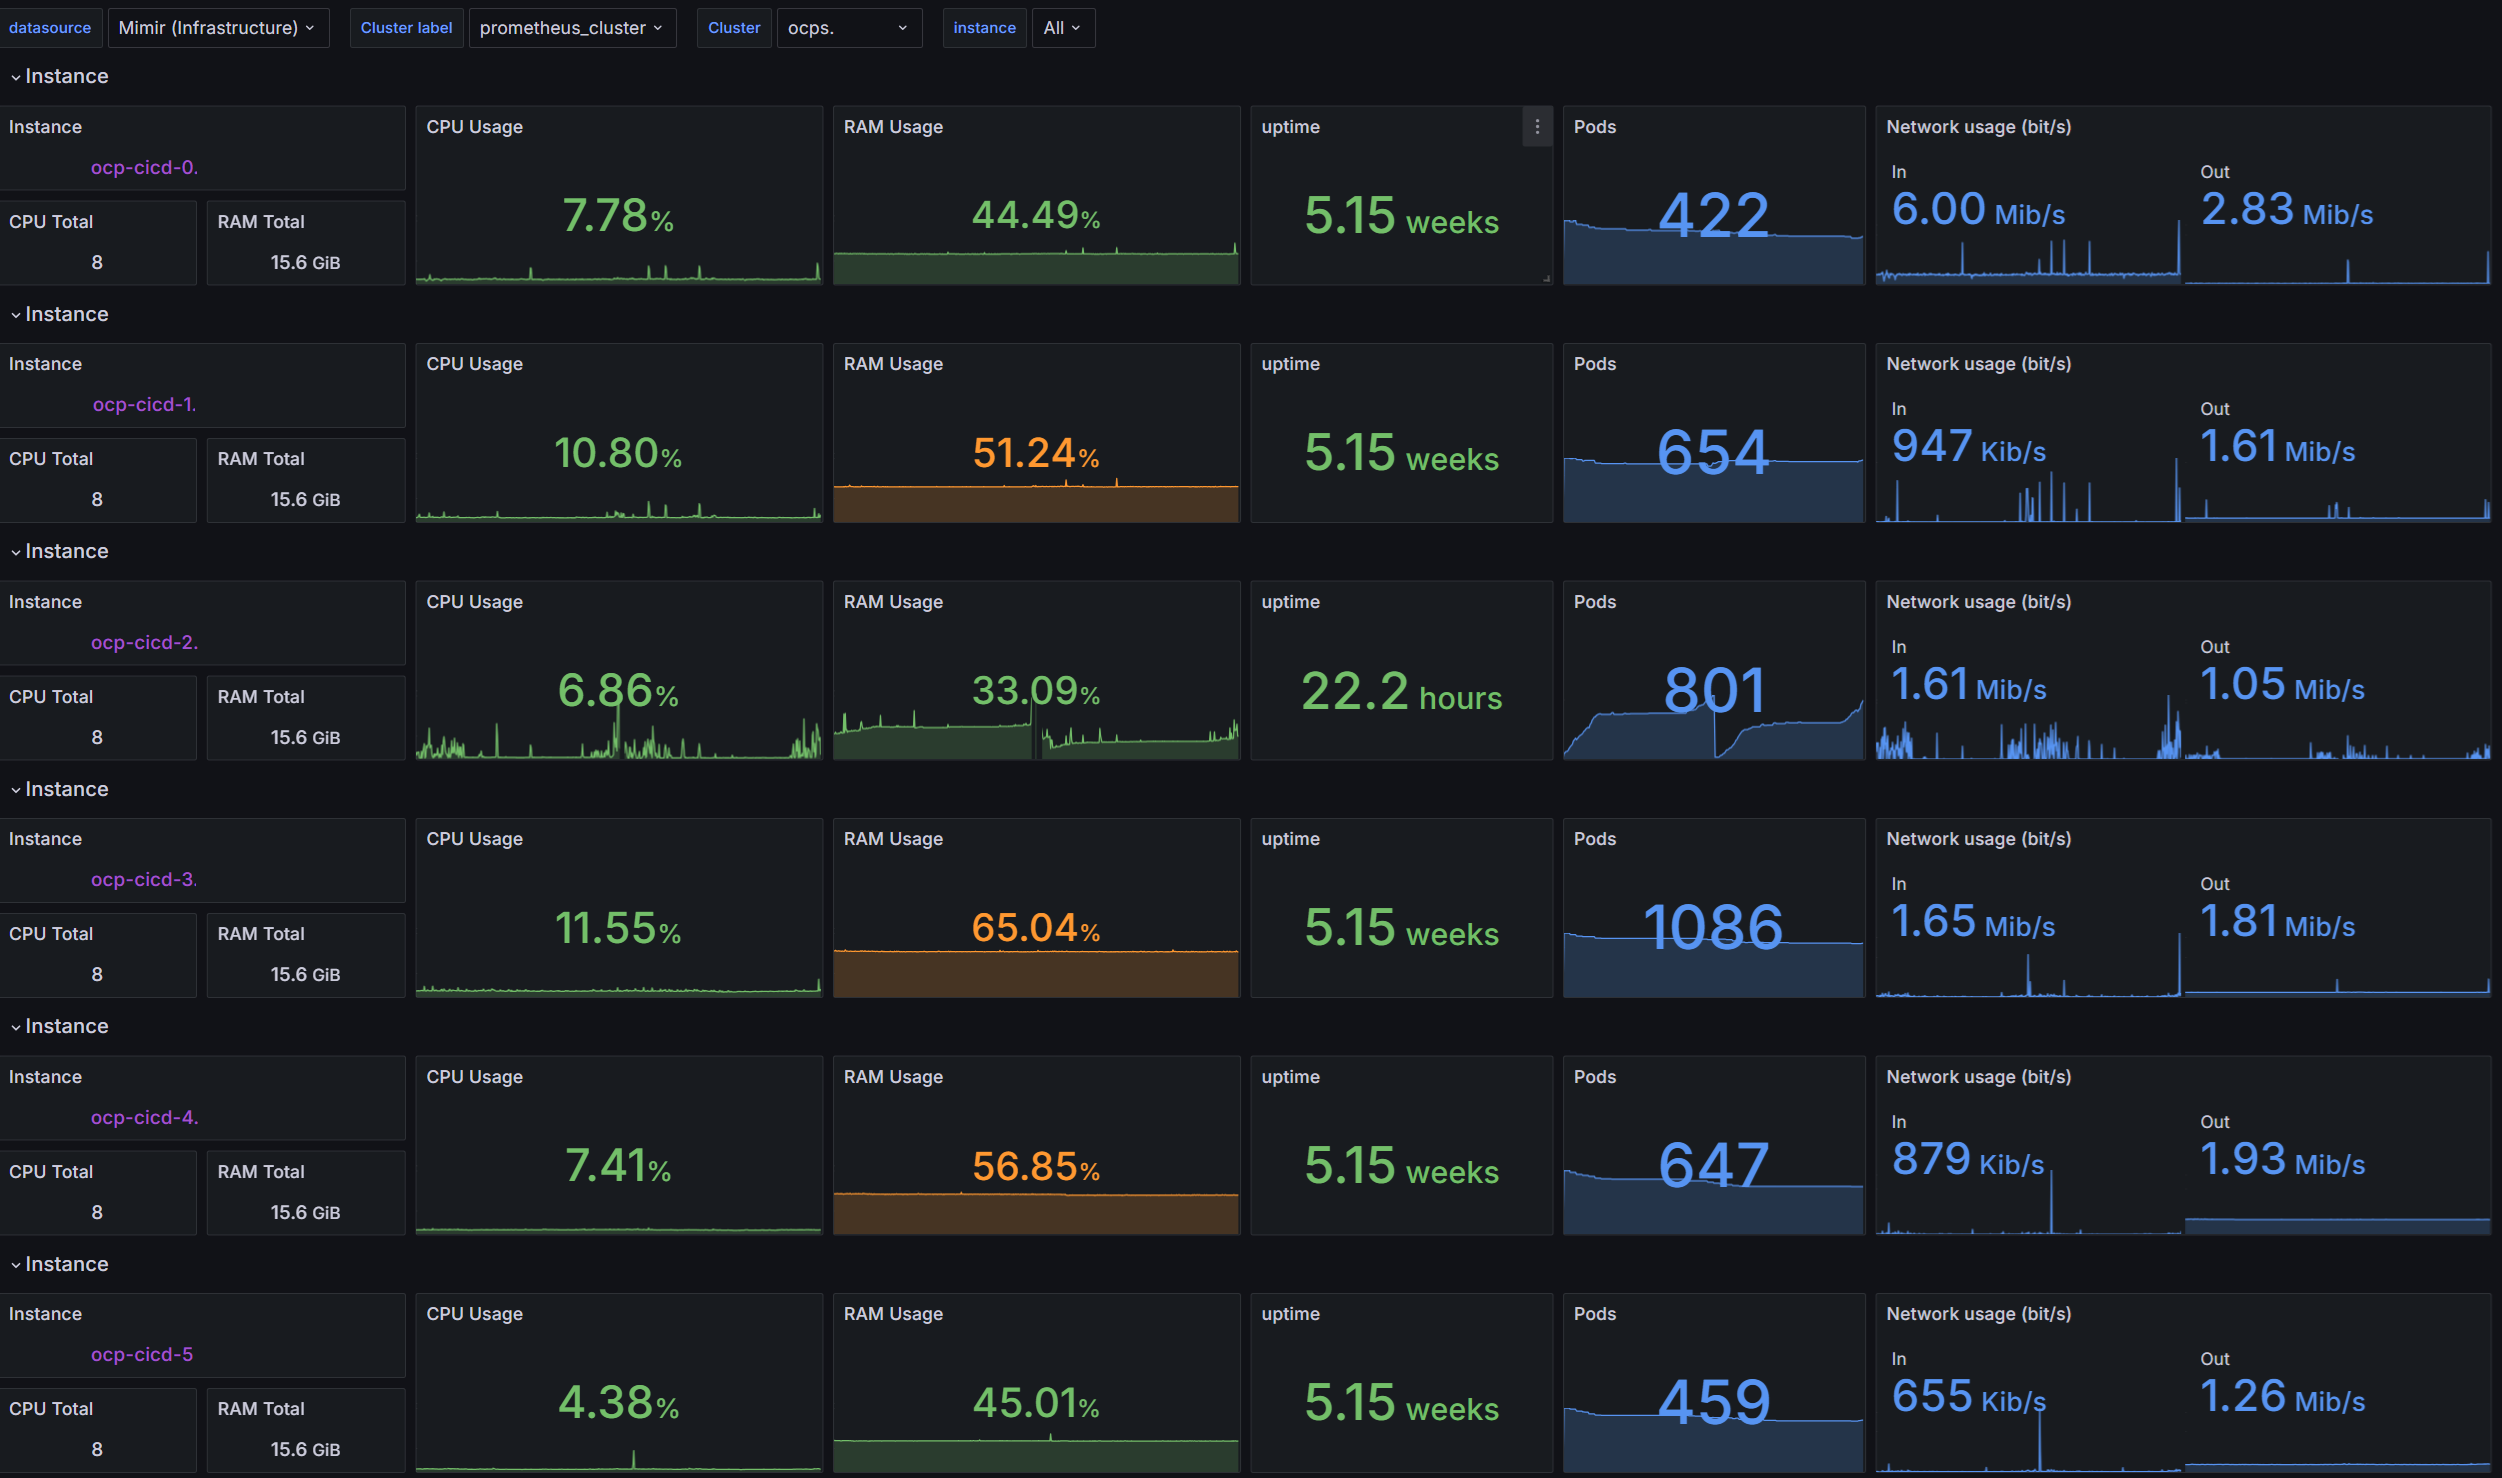Click the Pods panel showing 1086

[x=1713, y=927]
